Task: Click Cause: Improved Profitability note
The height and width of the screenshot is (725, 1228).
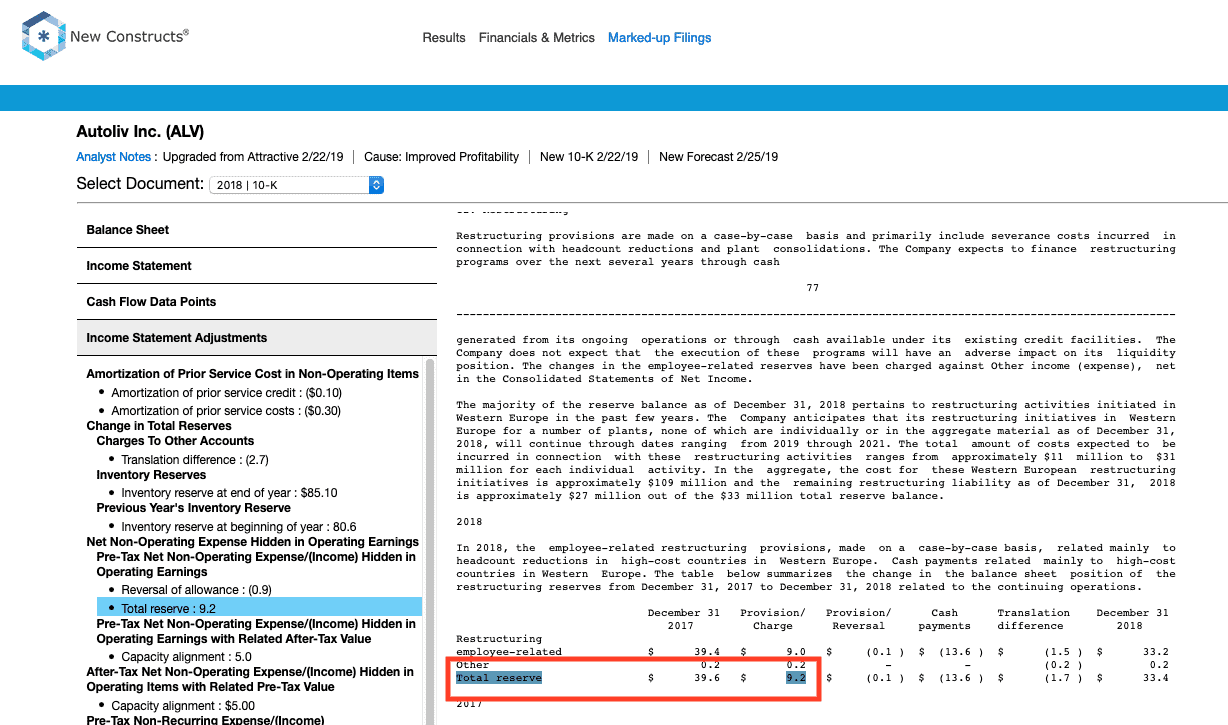Action: [441, 157]
